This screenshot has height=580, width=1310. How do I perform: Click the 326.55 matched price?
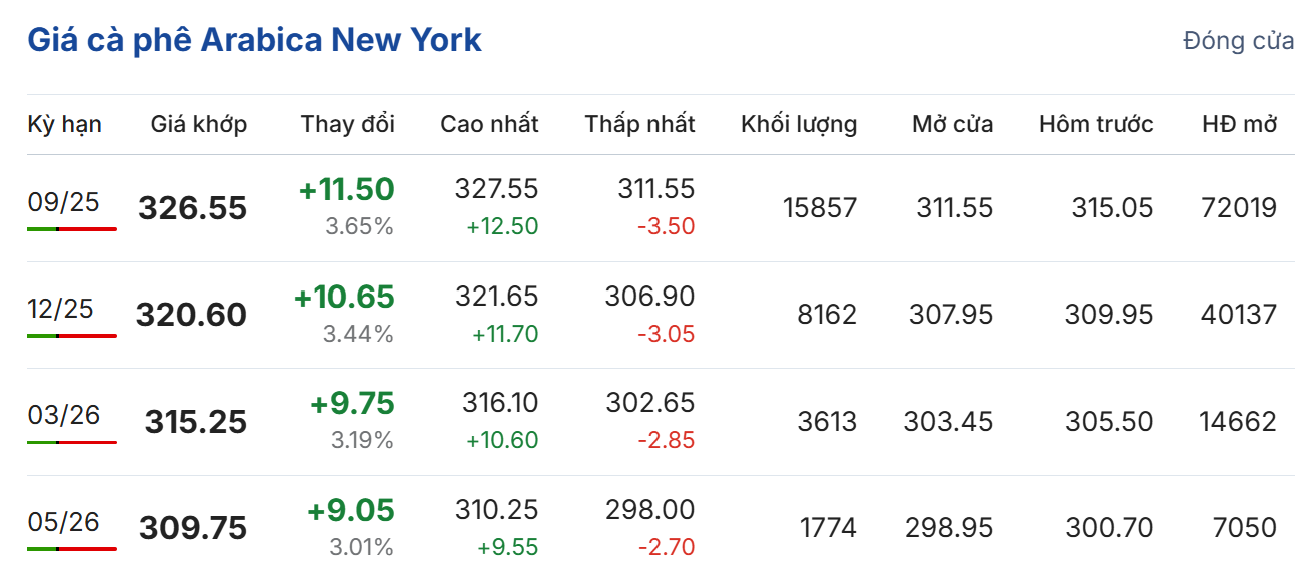point(192,208)
